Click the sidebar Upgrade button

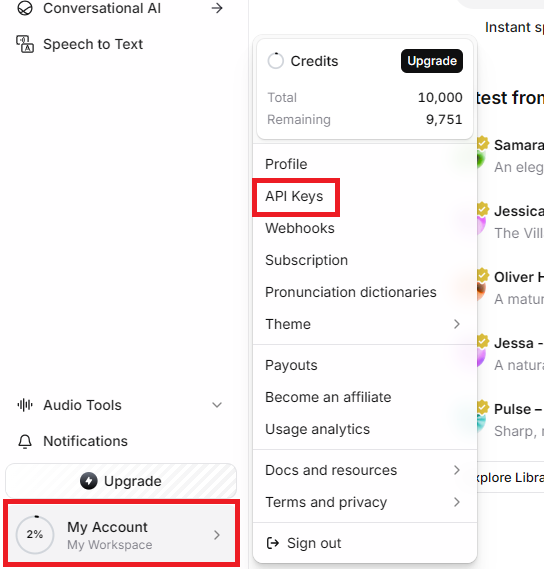(x=121, y=481)
